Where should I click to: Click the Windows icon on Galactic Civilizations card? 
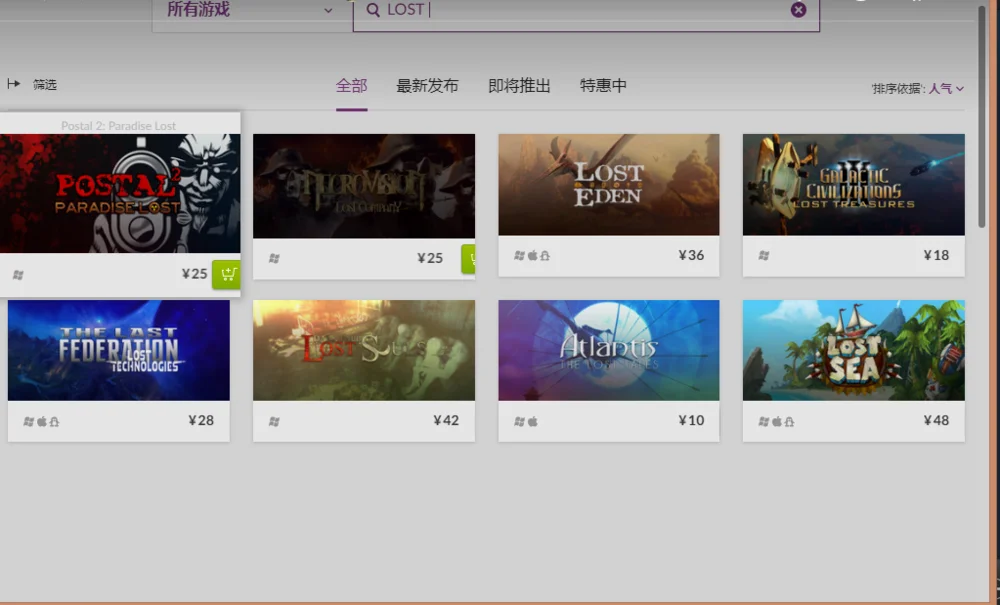coord(764,256)
